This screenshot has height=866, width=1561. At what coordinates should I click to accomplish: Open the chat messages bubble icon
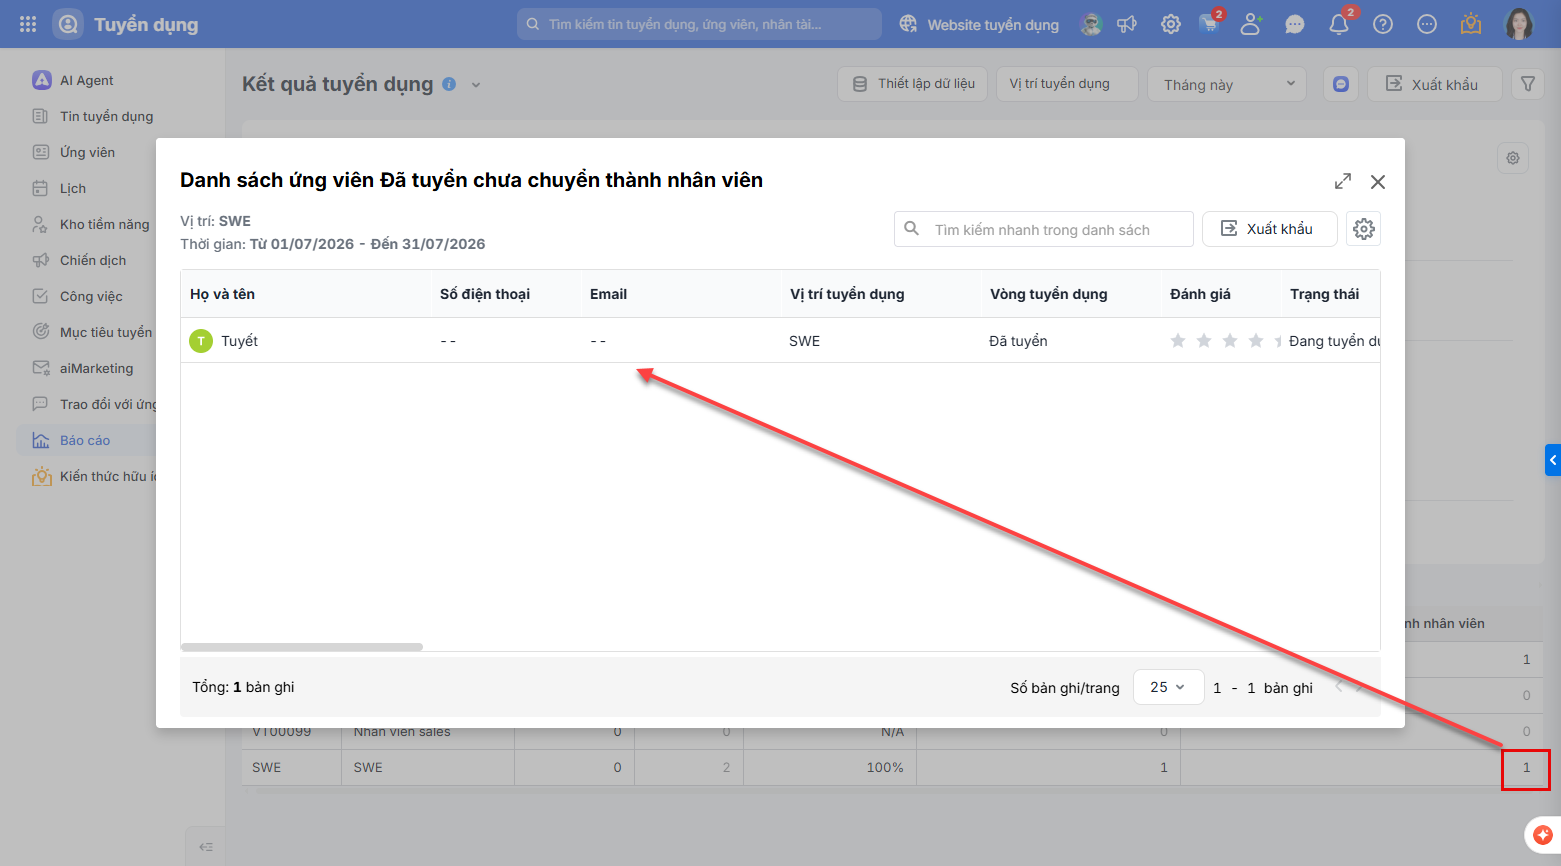click(x=1295, y=24)
